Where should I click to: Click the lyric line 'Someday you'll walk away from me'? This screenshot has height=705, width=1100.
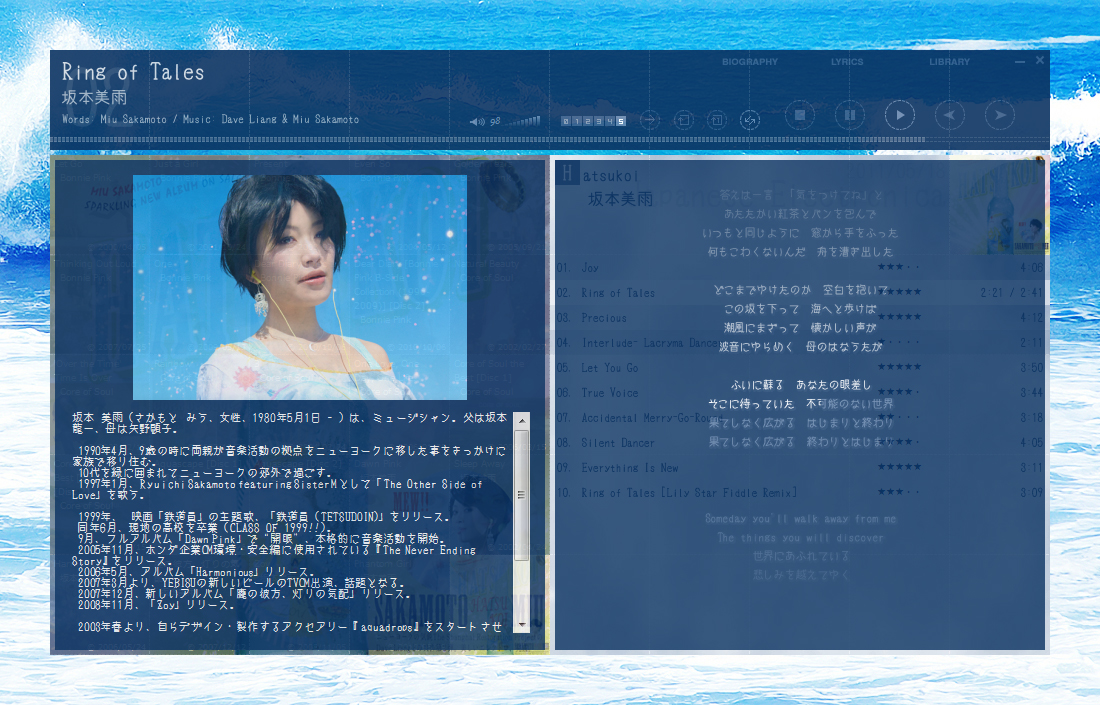(800, 519)
